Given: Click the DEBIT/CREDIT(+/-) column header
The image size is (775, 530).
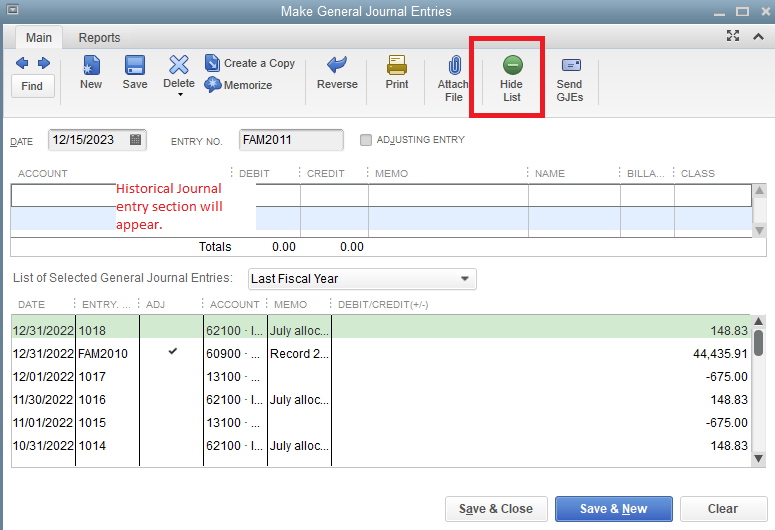Looking at the screenshot, I should [383, 305].
